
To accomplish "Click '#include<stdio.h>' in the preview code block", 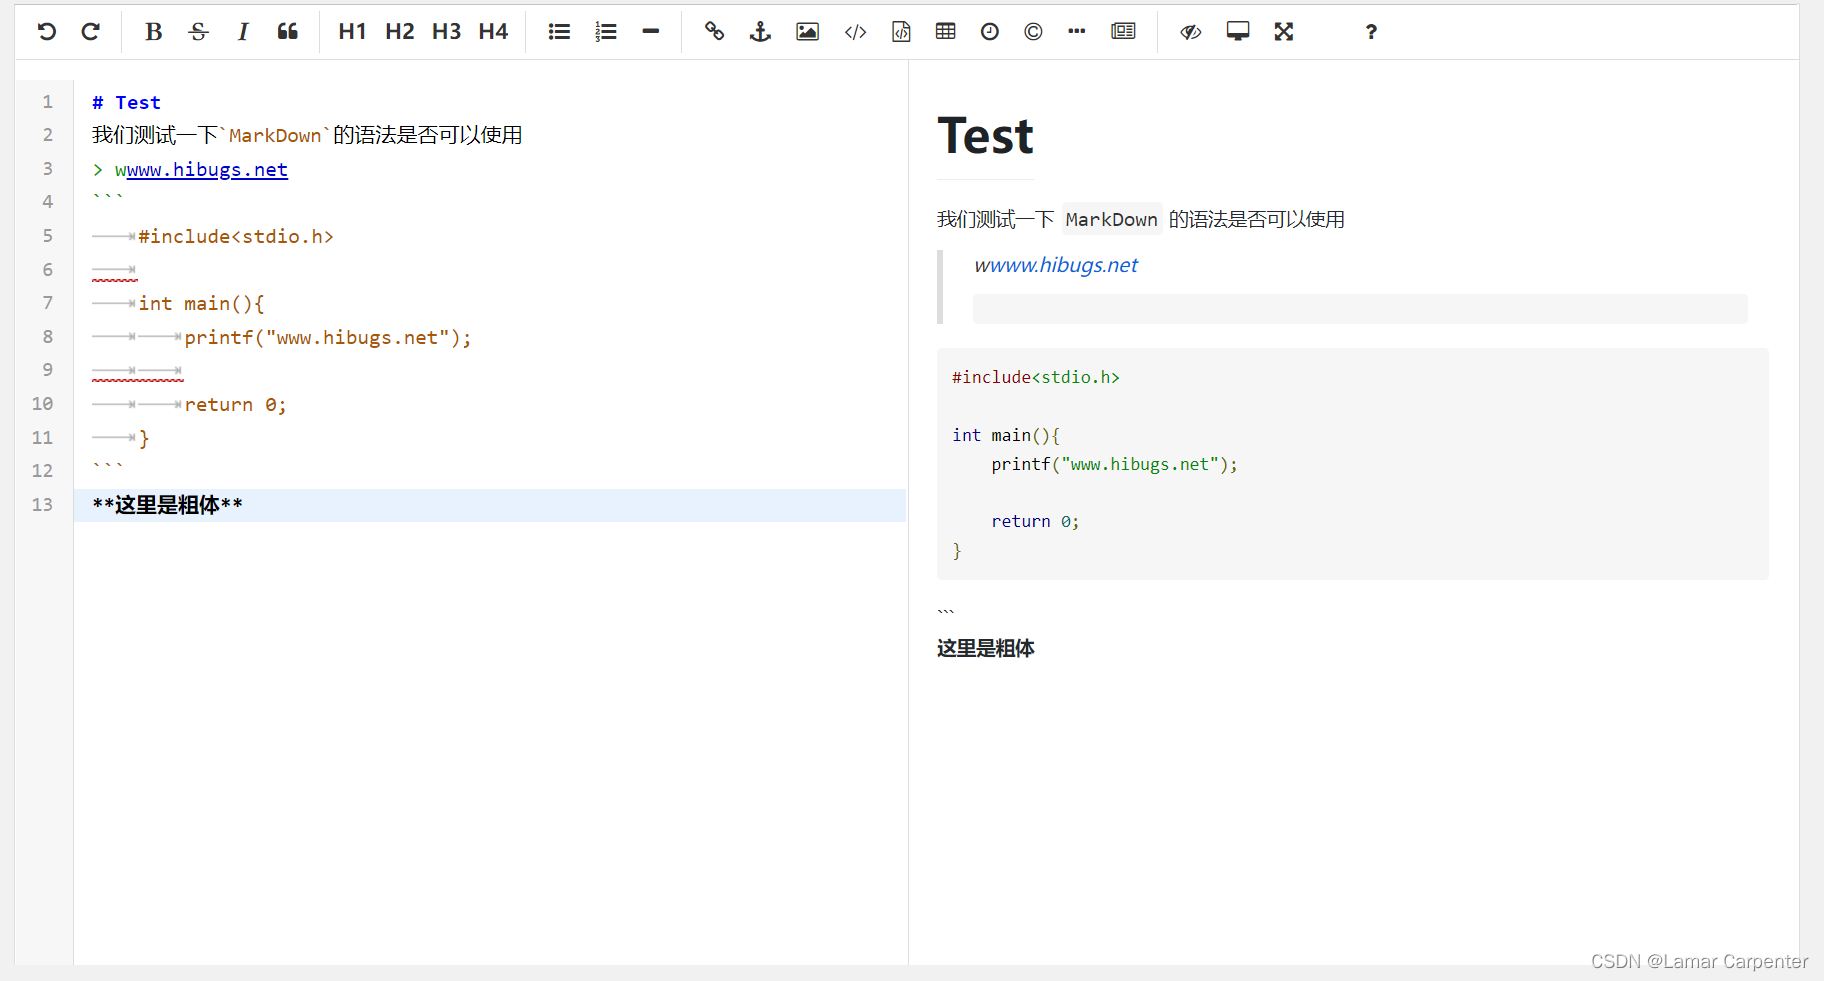I will (1036, 378).
